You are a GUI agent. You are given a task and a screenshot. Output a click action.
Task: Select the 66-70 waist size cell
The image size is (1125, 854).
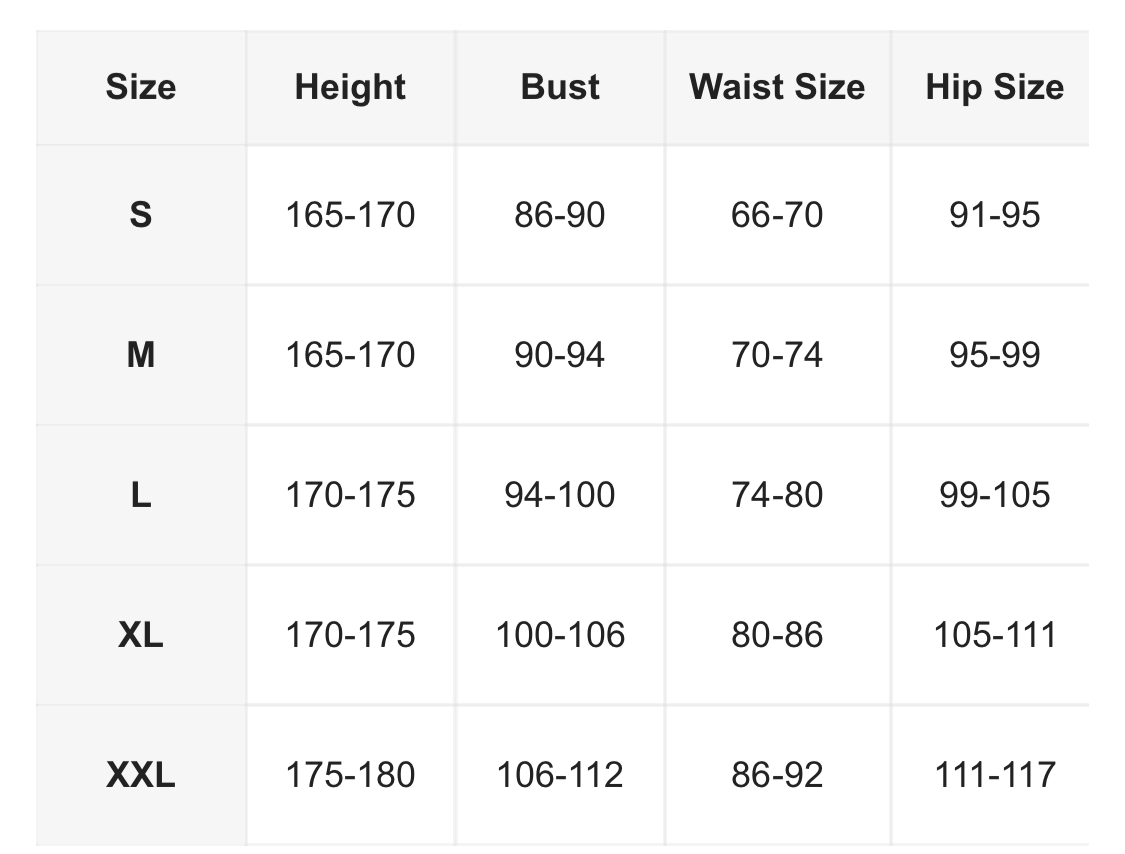coord(777,215)
